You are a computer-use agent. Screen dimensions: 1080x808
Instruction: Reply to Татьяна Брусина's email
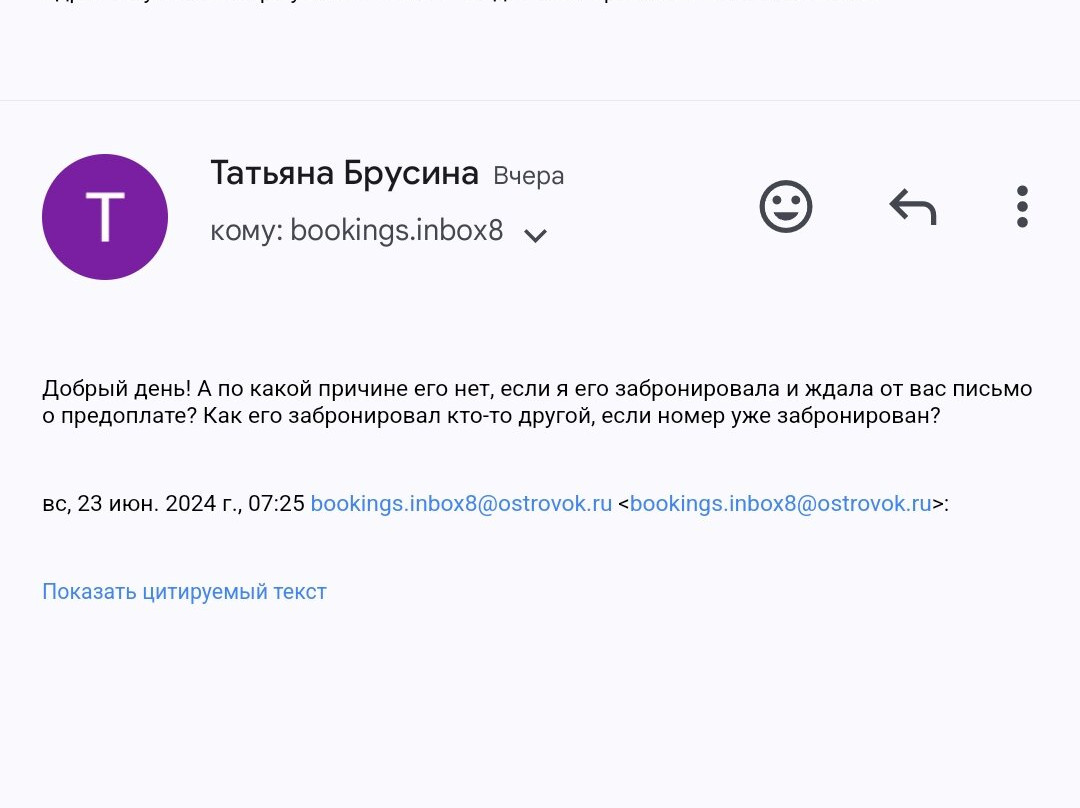pos(912,207)
